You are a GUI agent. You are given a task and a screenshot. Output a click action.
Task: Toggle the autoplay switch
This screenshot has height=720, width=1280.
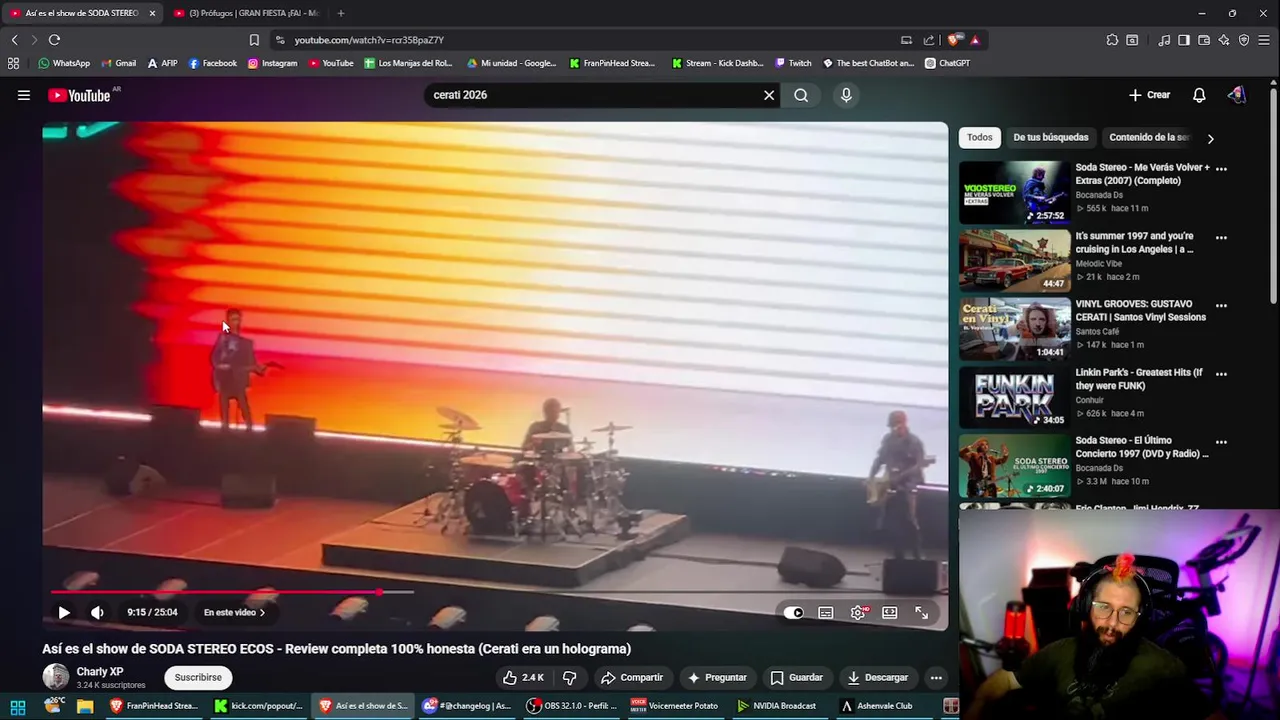pyautogui.click(x=793, y=612)
